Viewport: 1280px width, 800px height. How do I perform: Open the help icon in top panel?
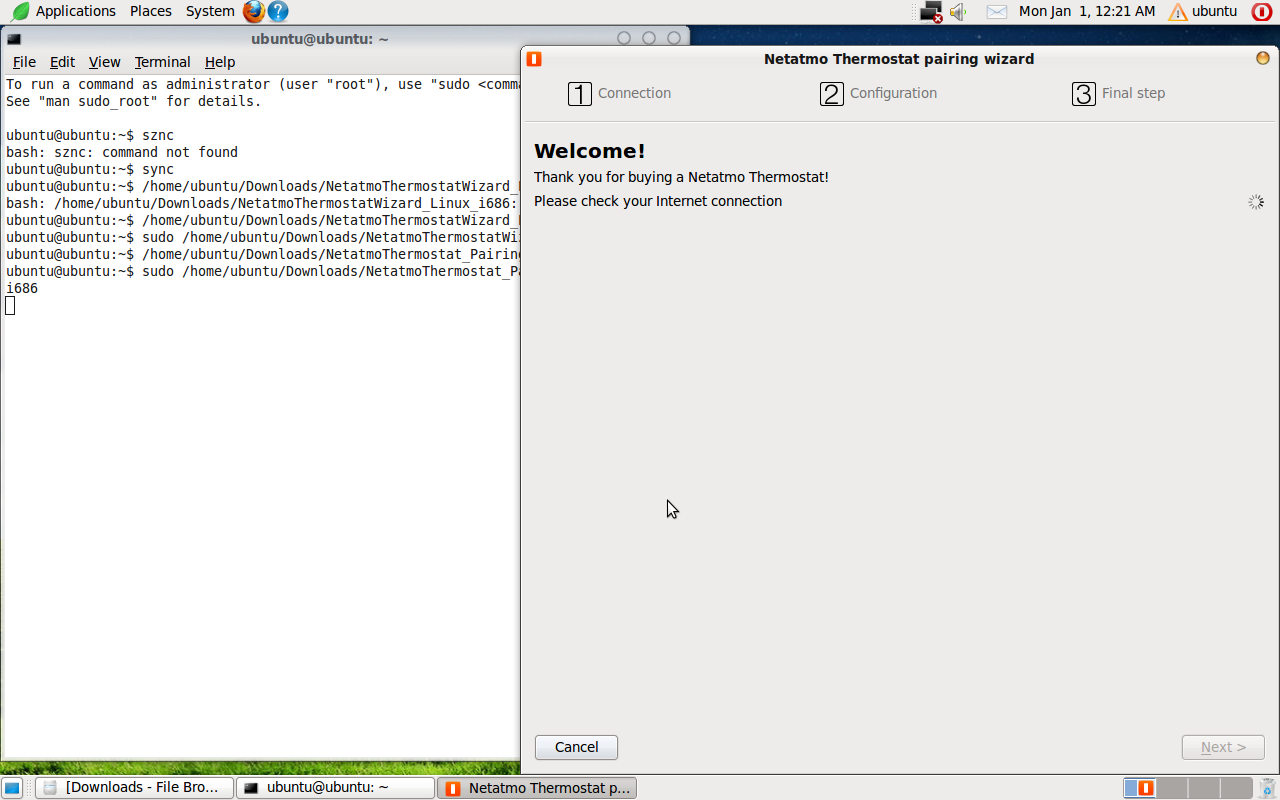tap(278, 11)
